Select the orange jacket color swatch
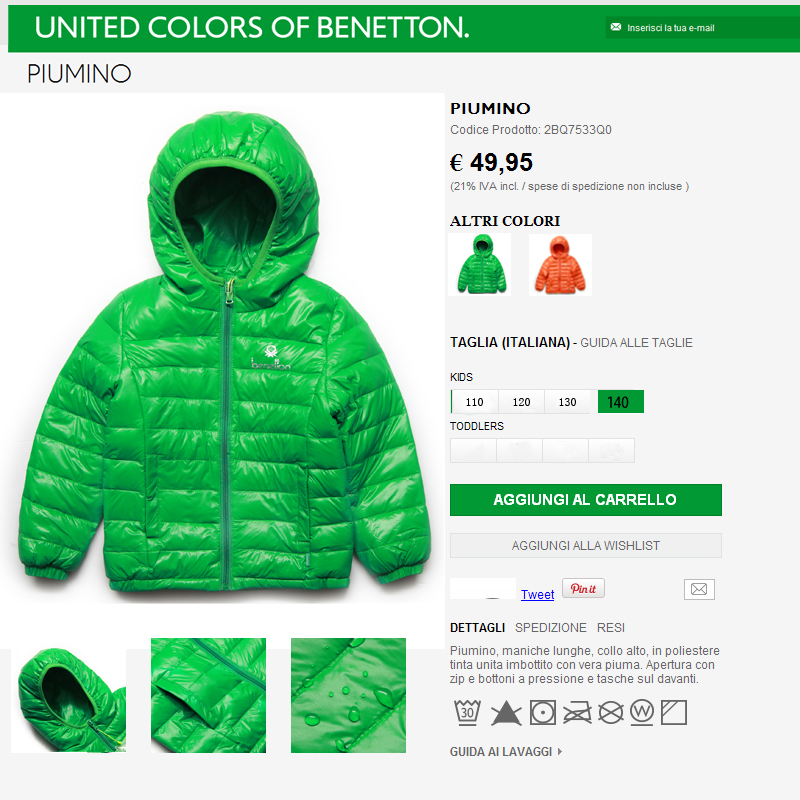Viewport: 800px width, 800px height. pyautogui.click(x=560, y=265)
